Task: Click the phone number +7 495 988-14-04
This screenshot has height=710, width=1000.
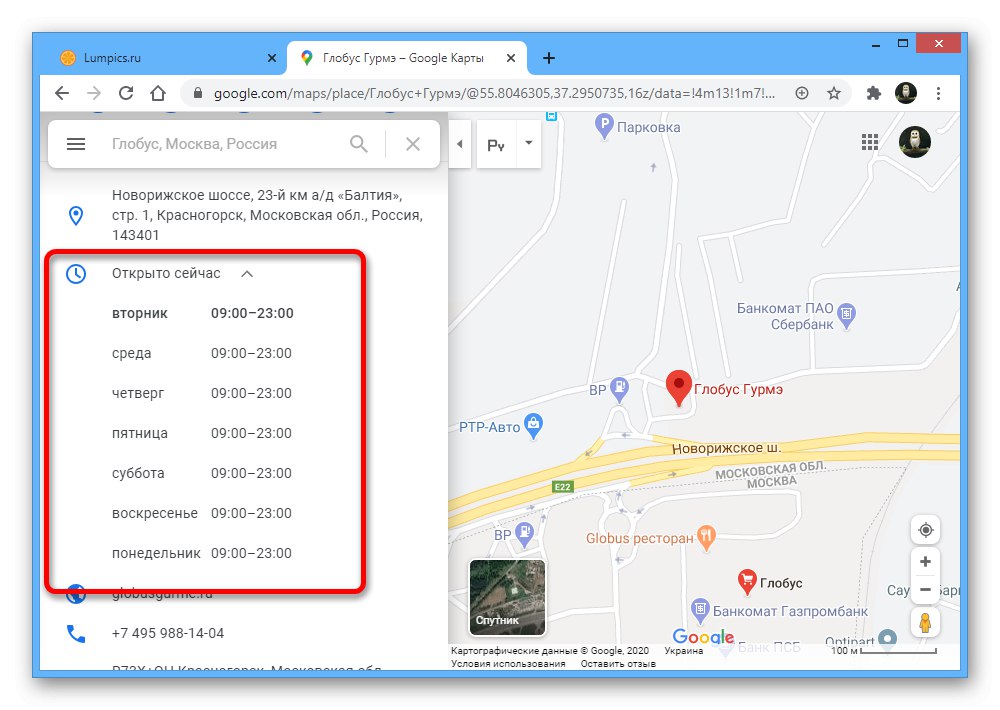Action: (168, 633)
